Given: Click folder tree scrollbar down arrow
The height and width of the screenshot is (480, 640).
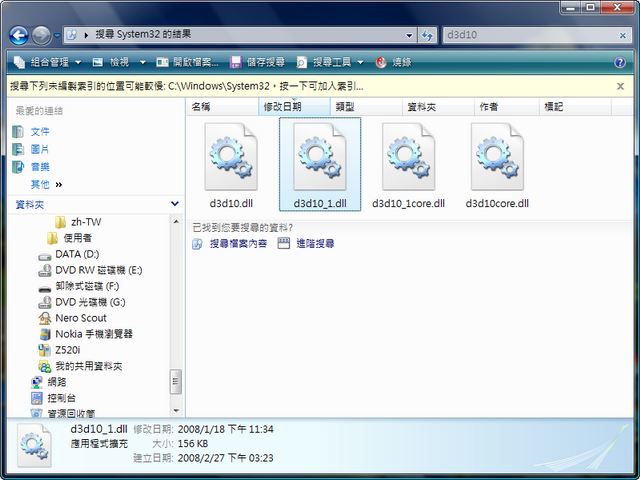Looking at the screenshot, I should (x=176, y=411).
